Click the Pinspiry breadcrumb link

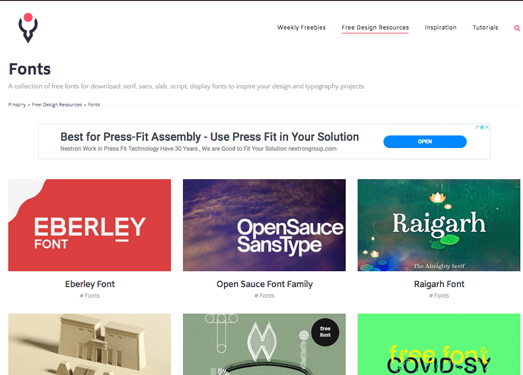(x=17, y=104)
